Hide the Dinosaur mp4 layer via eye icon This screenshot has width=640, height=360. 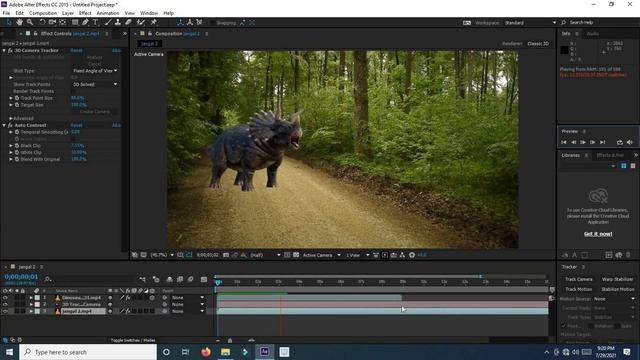tap(5, 298)
